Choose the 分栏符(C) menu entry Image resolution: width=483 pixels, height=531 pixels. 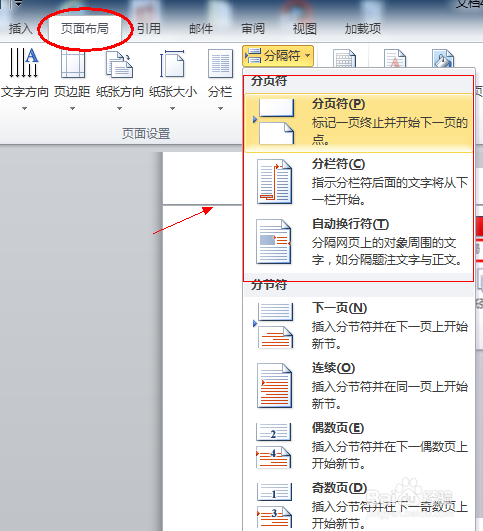click(x=358, y=182)
